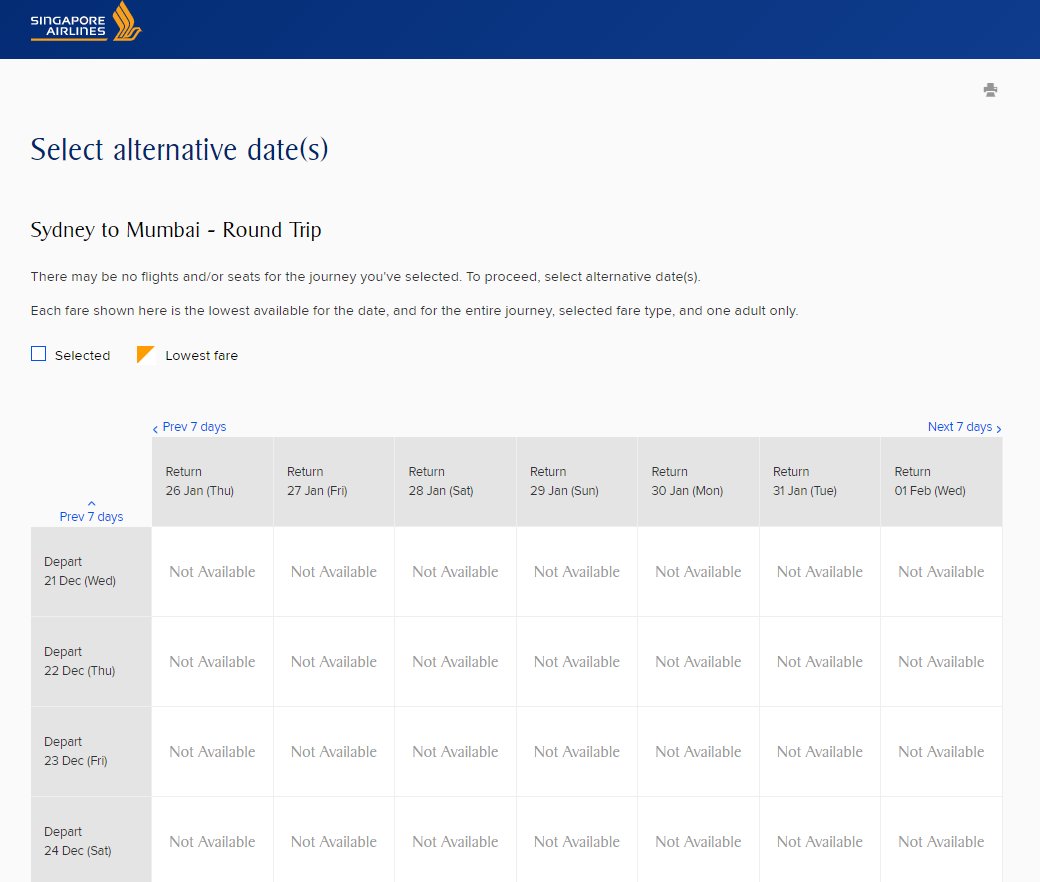This screenshot has width=1040, height=882.
Task: Click Not Available cell for 24 Dec and 29 Jan
Action: pyautogui.click(x=576, y=841)
